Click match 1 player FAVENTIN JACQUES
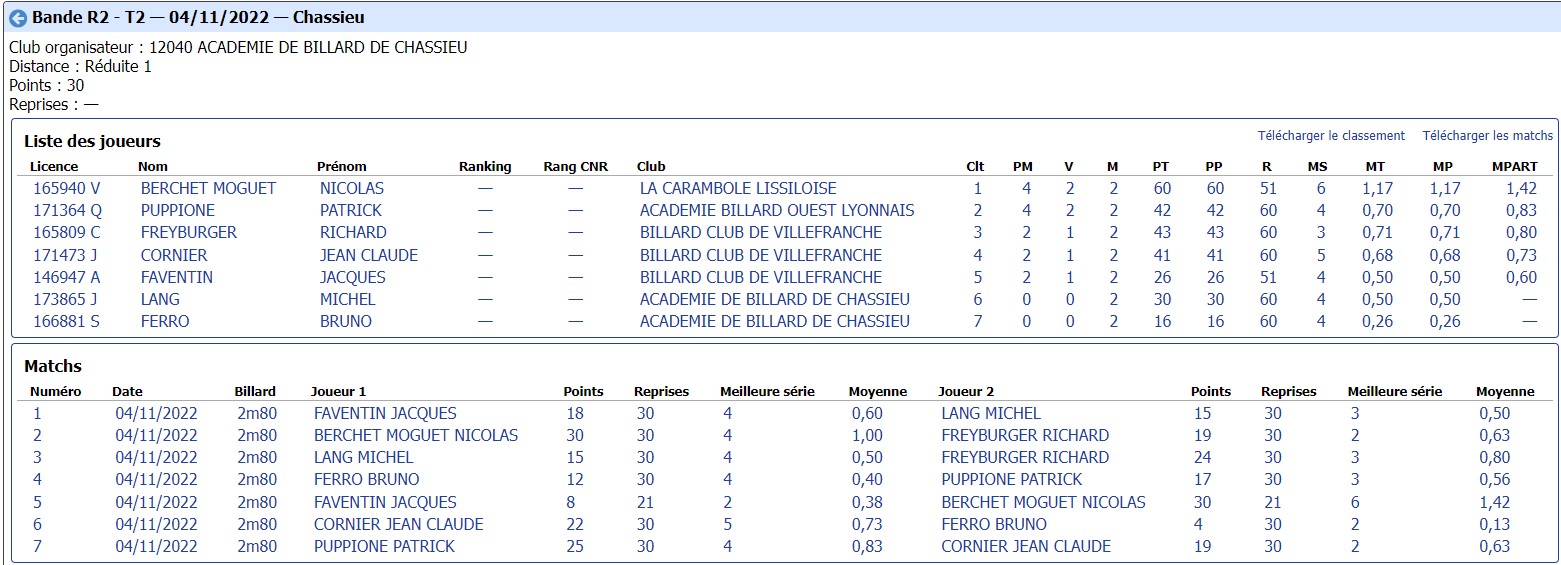The image size is (1561, 565). pos(385,413)
